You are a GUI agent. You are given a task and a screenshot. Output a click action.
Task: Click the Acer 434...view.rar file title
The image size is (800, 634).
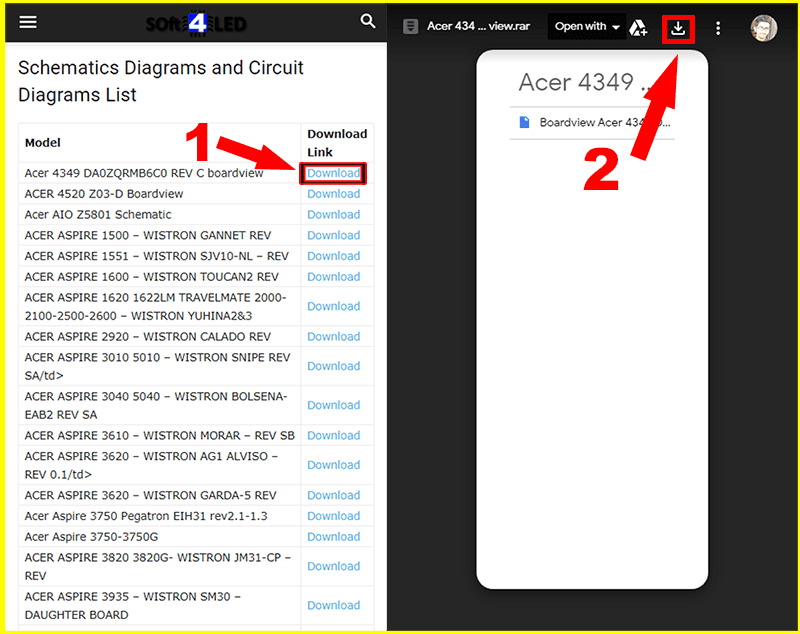478,26
